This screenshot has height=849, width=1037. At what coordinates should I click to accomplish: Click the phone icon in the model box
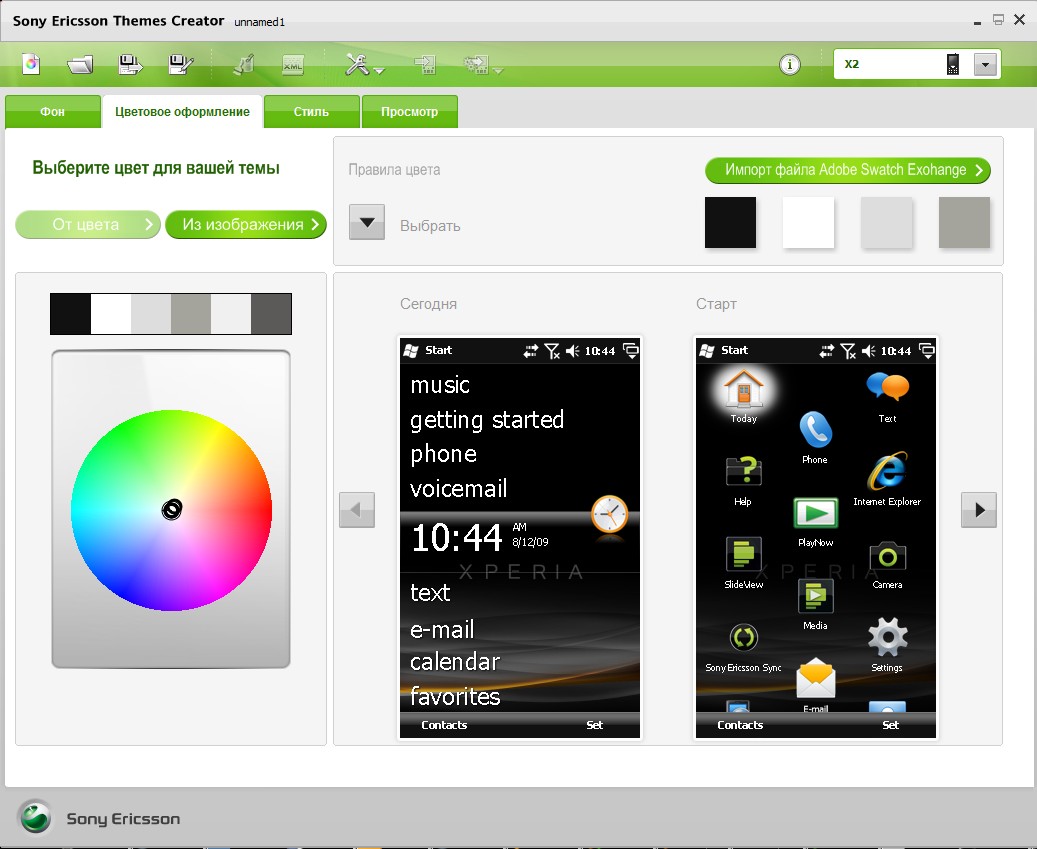(953, 64)
